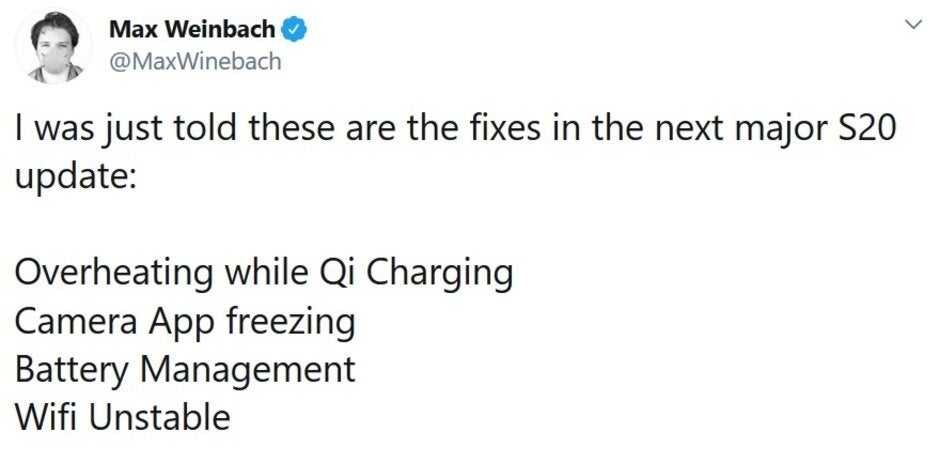
Task: Expand the tweet options chevron
Action: (x=914, y=25)
